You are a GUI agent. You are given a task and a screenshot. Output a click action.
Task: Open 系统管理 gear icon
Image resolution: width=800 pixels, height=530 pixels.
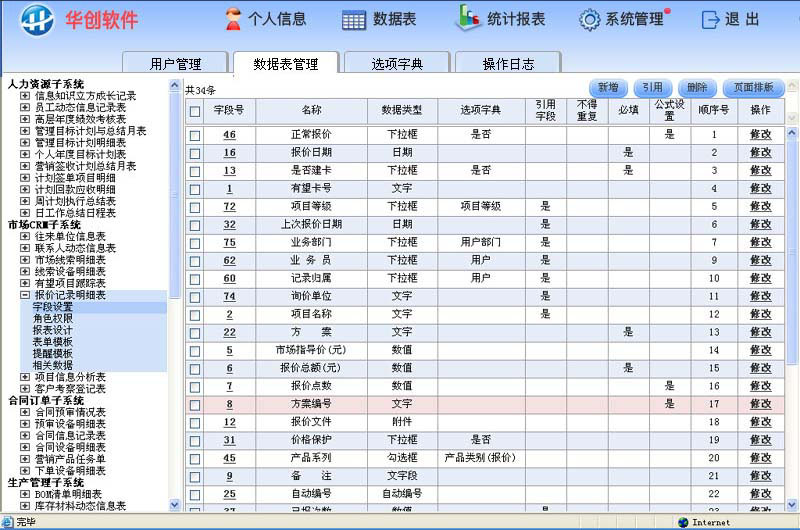(x=589, y=20)
